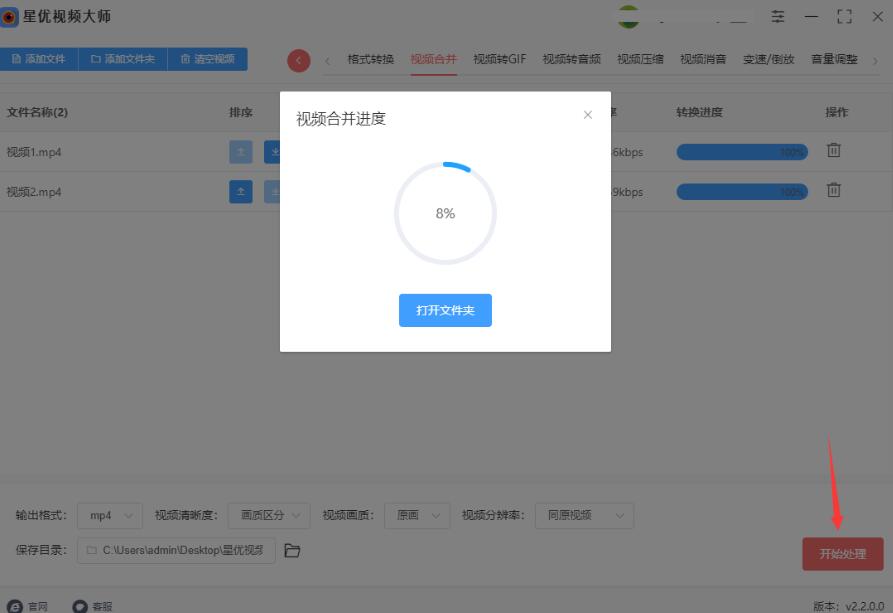Move 视频2.mp4 up with the up-arrow icon

pos(240,191)
